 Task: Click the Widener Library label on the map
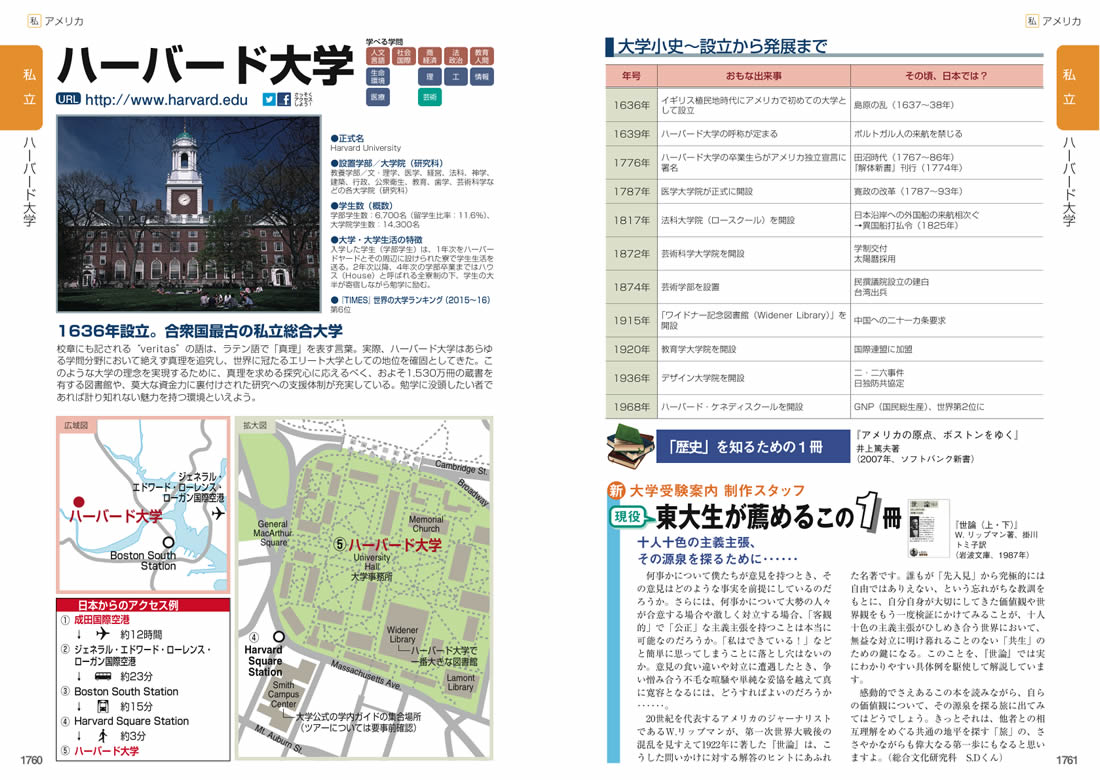click(x=402, y=635)
